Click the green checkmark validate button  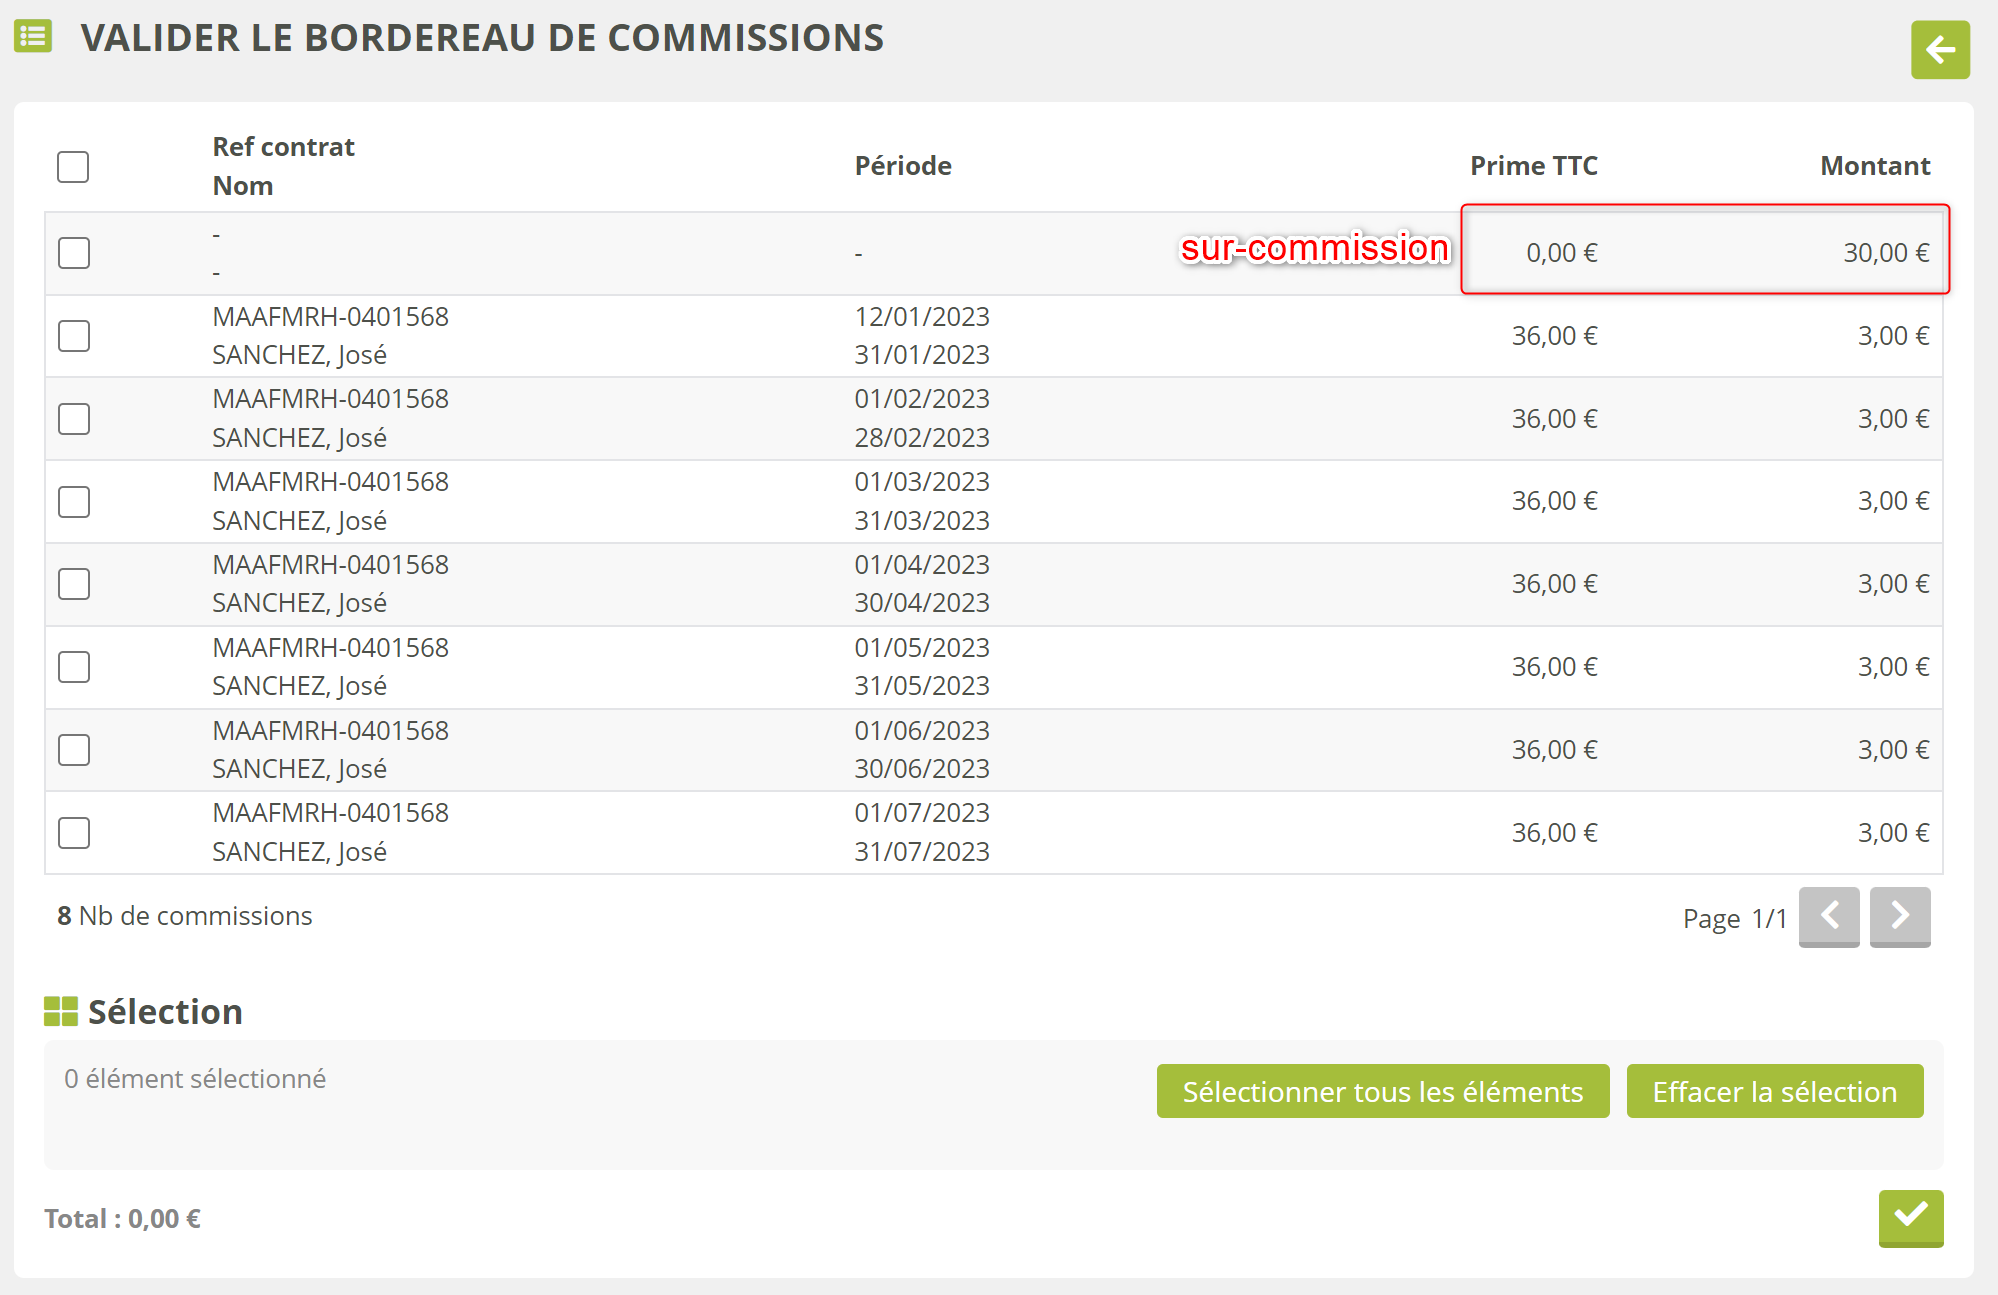(x=1910, y=1216)
